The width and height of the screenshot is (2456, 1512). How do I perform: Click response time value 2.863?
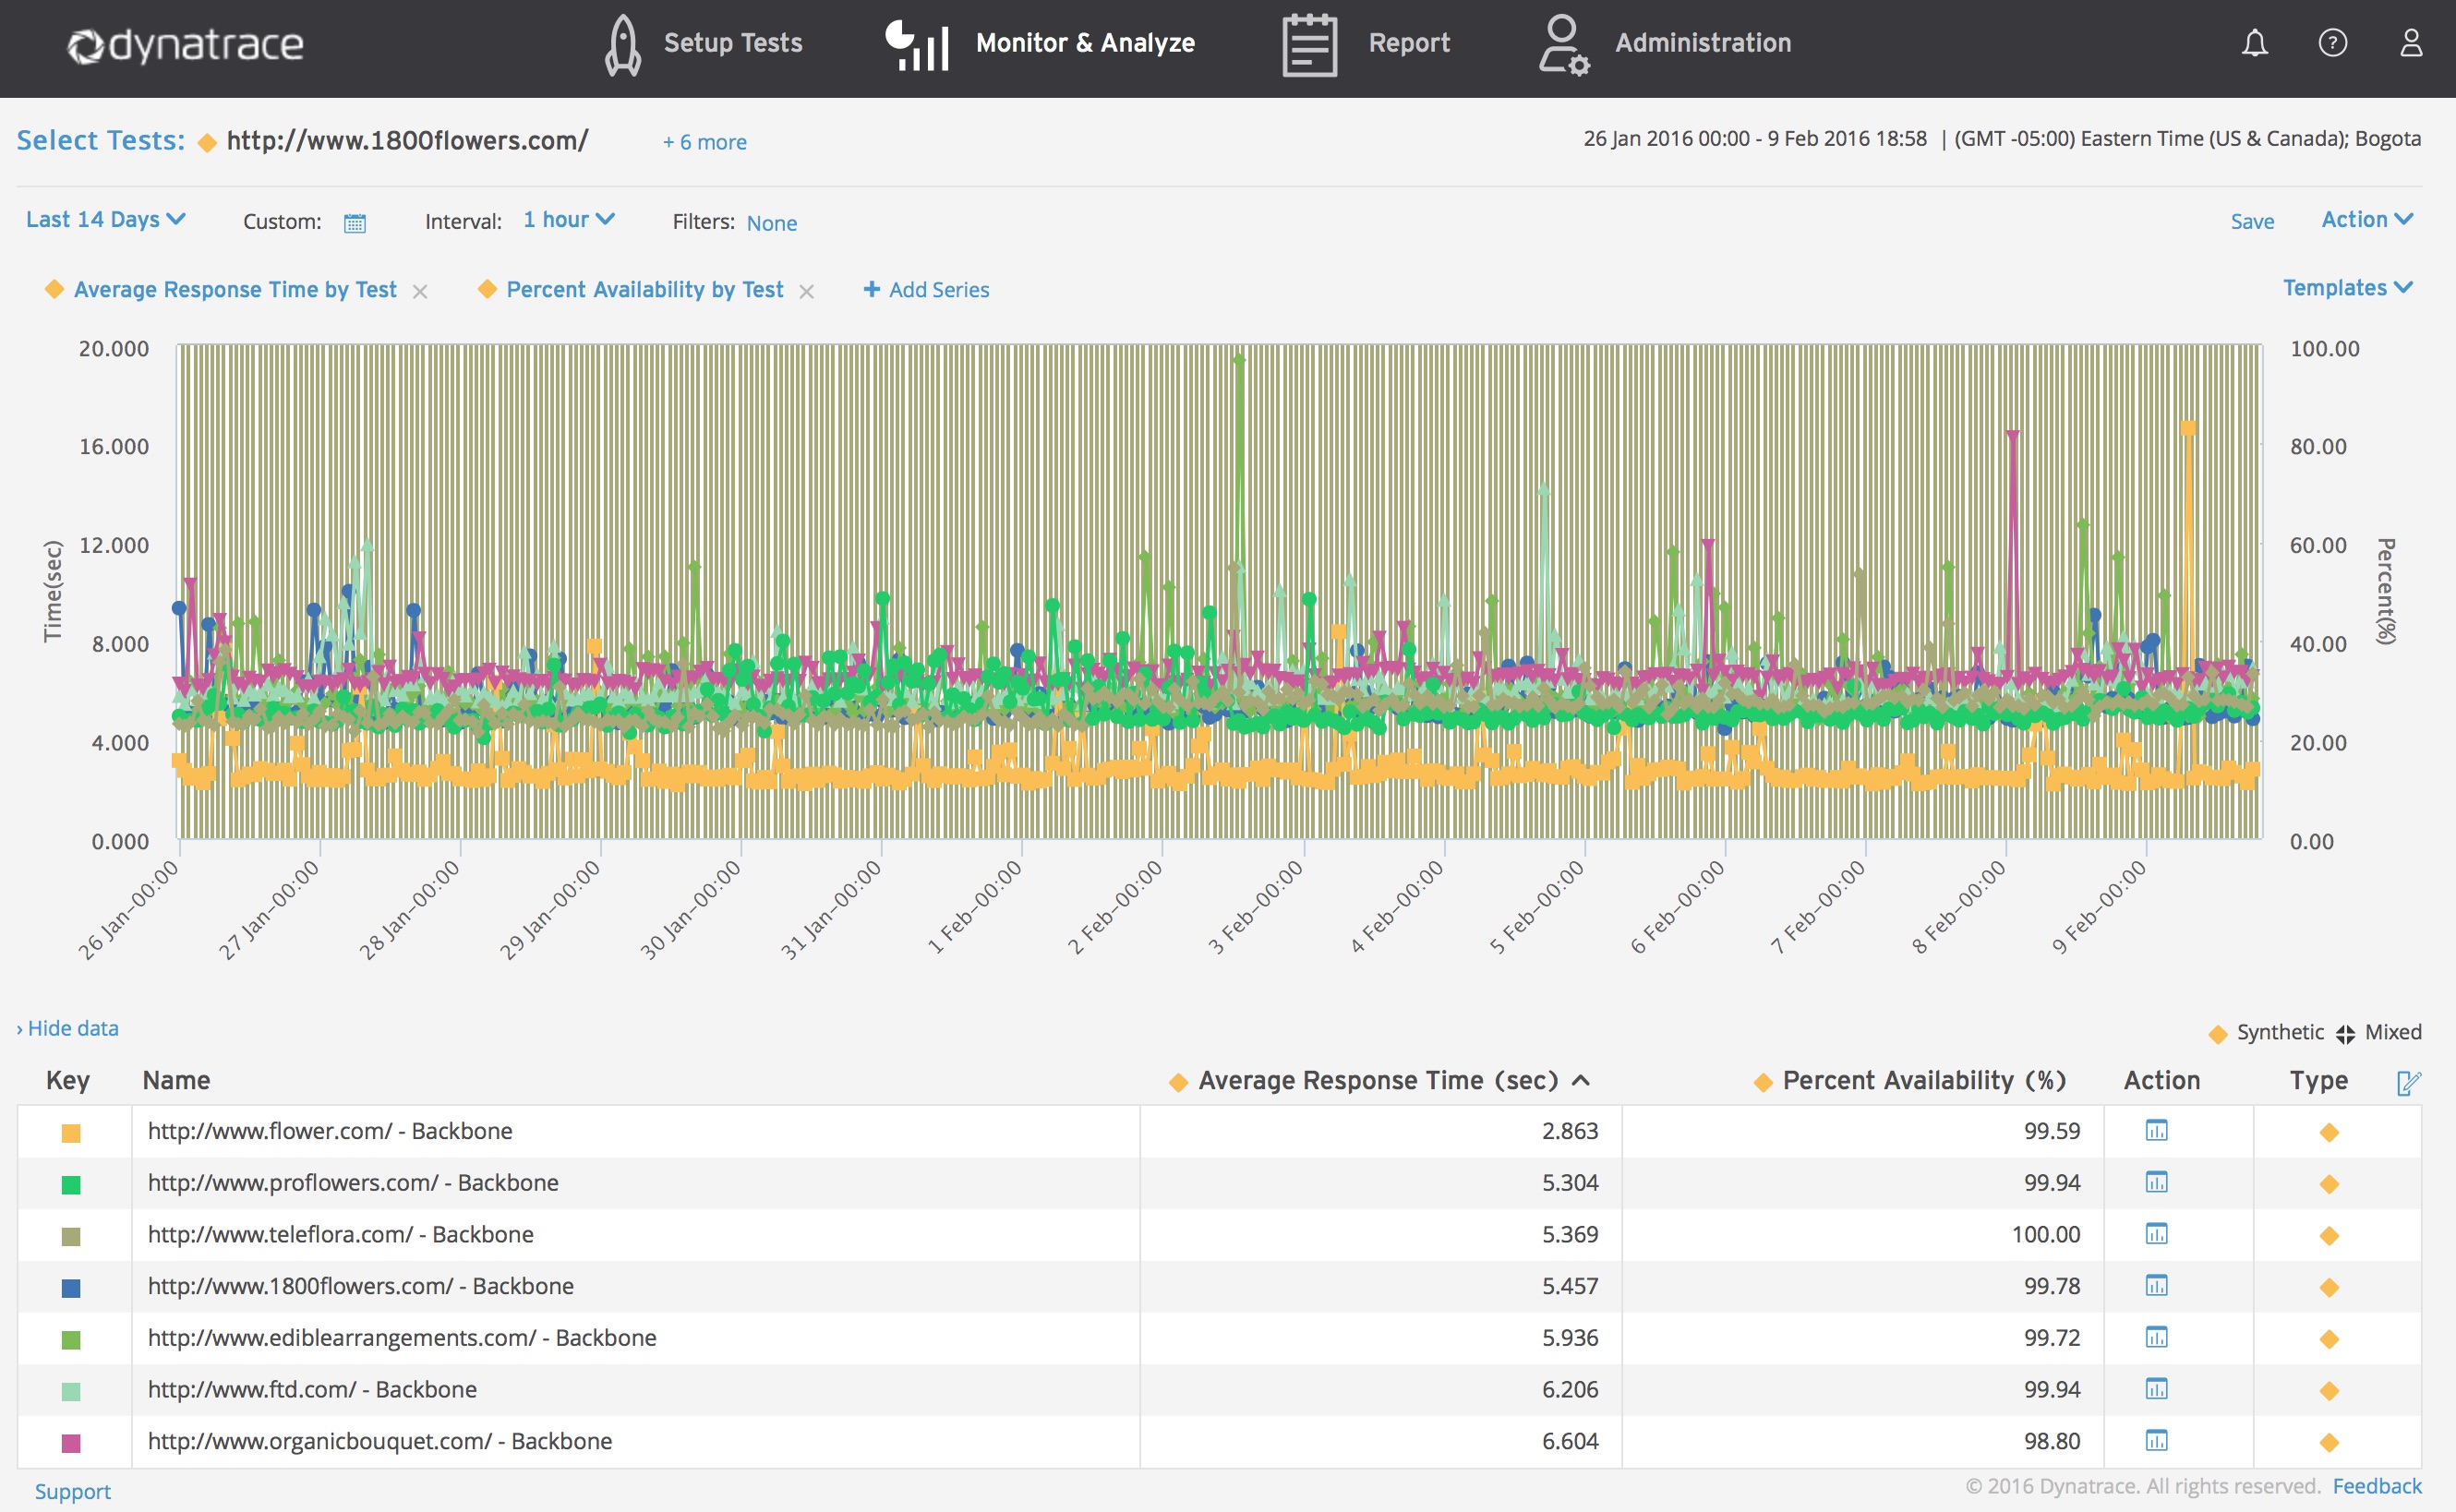click(x=1570, y=1131)
